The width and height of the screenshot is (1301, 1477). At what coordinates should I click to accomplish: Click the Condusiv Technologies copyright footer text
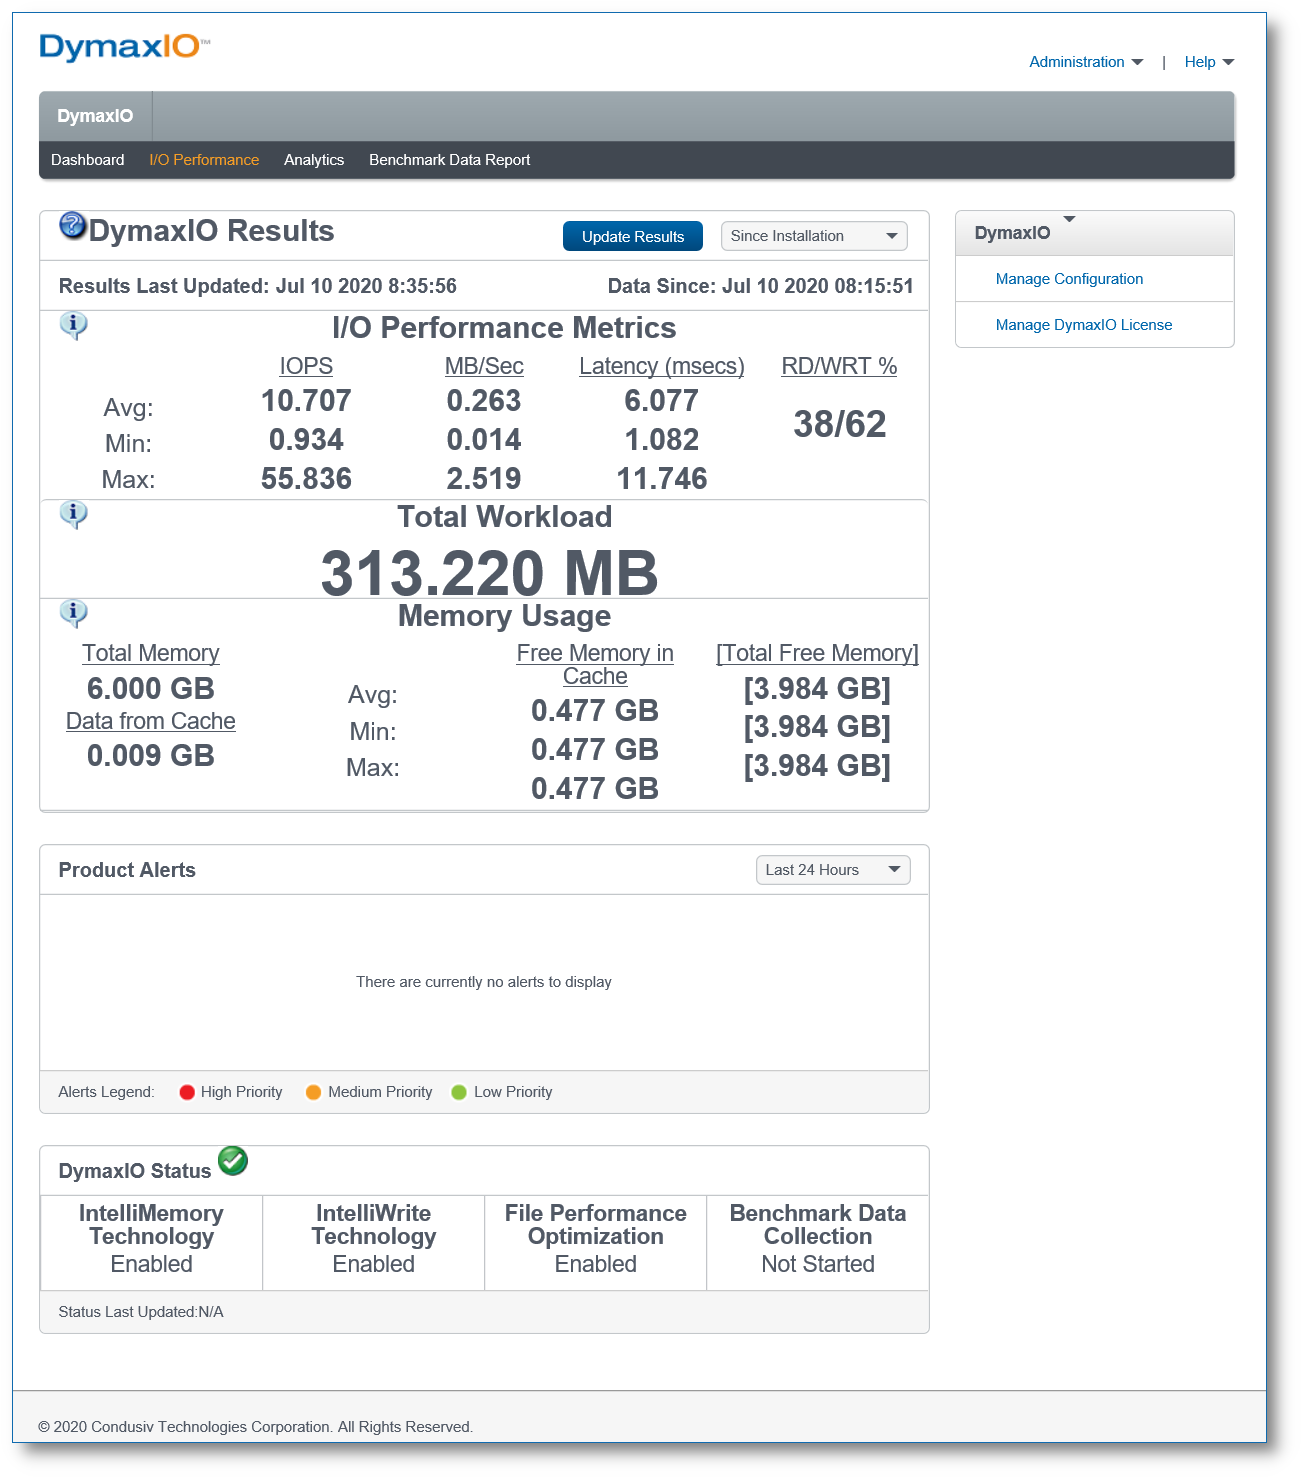255,1427
